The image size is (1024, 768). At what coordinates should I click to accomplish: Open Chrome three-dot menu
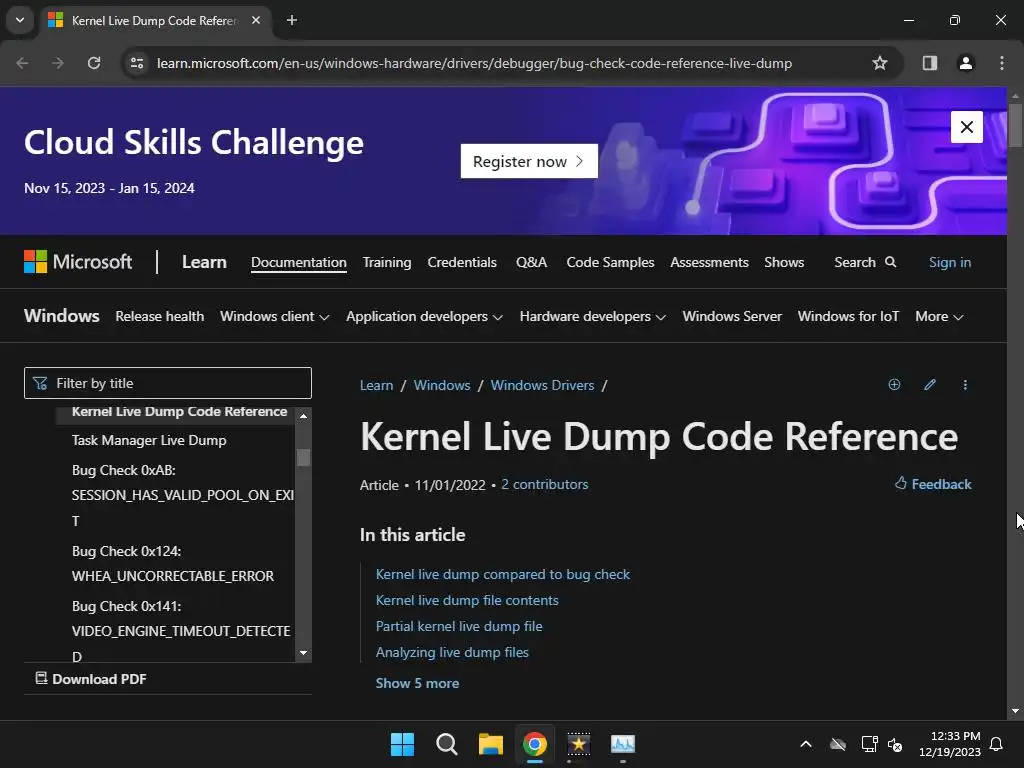pyautogui.click(x=1002, y=63)
